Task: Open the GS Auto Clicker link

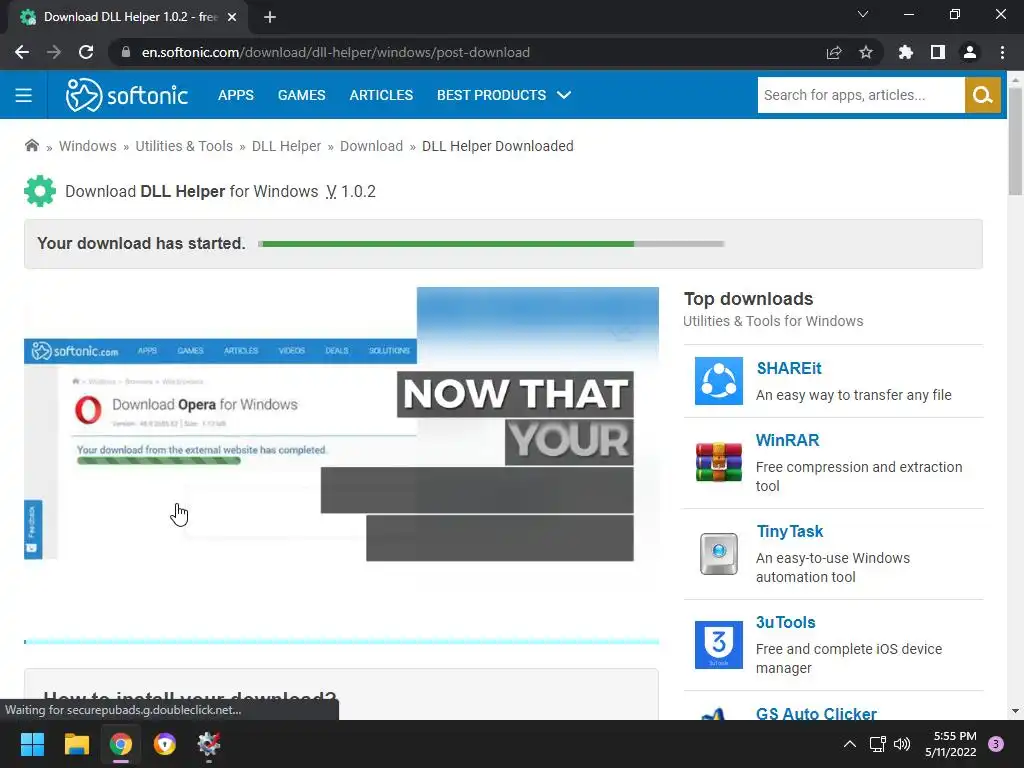Action: (816, 713)
